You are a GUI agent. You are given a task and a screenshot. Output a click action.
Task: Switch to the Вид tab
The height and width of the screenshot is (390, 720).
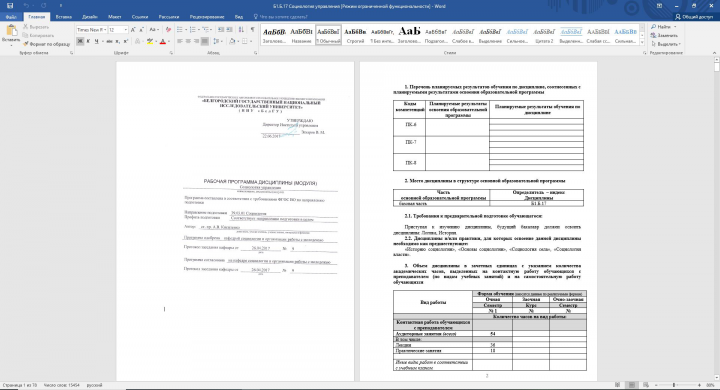(x=239, y=17)
